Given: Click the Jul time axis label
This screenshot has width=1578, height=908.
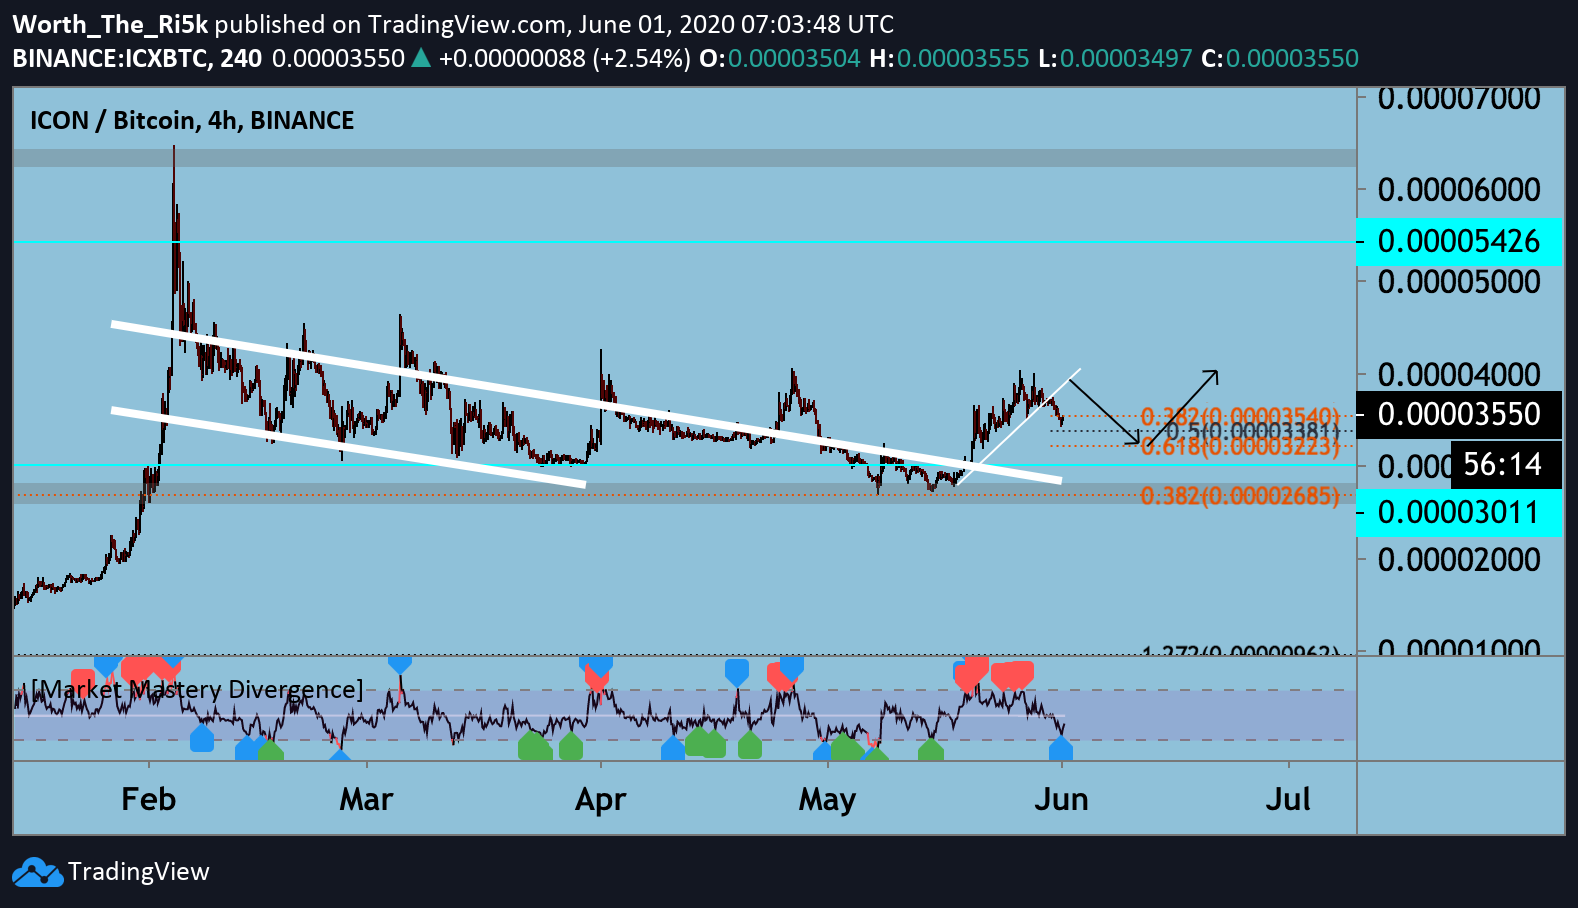Looking at the screenshot, I should click(x=1288, y=799).
